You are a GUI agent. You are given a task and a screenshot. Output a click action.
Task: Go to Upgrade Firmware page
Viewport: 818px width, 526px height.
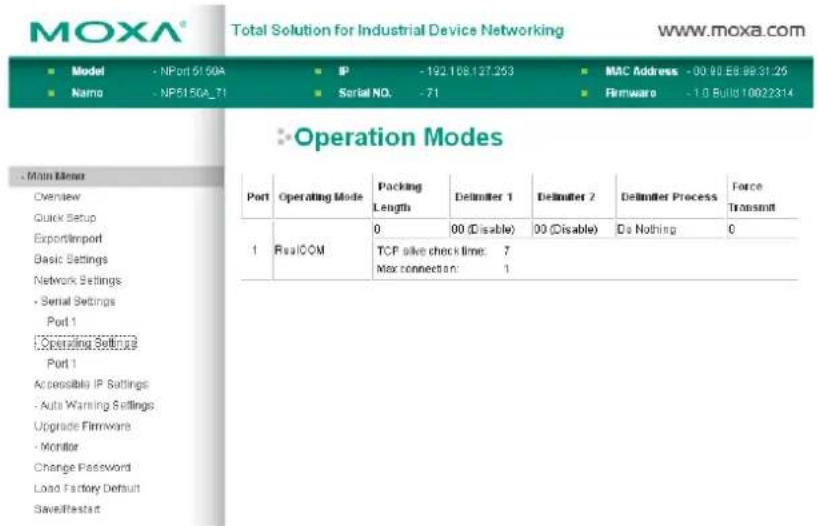(82, 426)
